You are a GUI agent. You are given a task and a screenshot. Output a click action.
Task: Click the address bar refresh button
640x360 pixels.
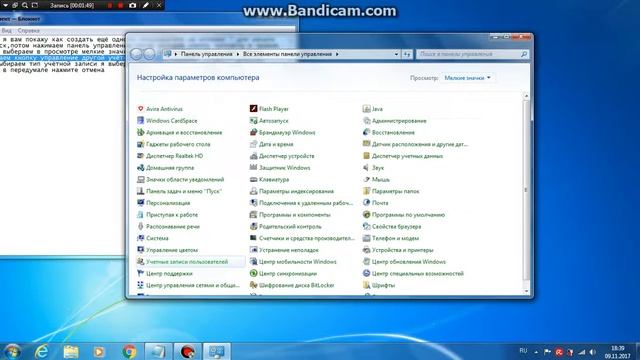click(x=407, y=54)
